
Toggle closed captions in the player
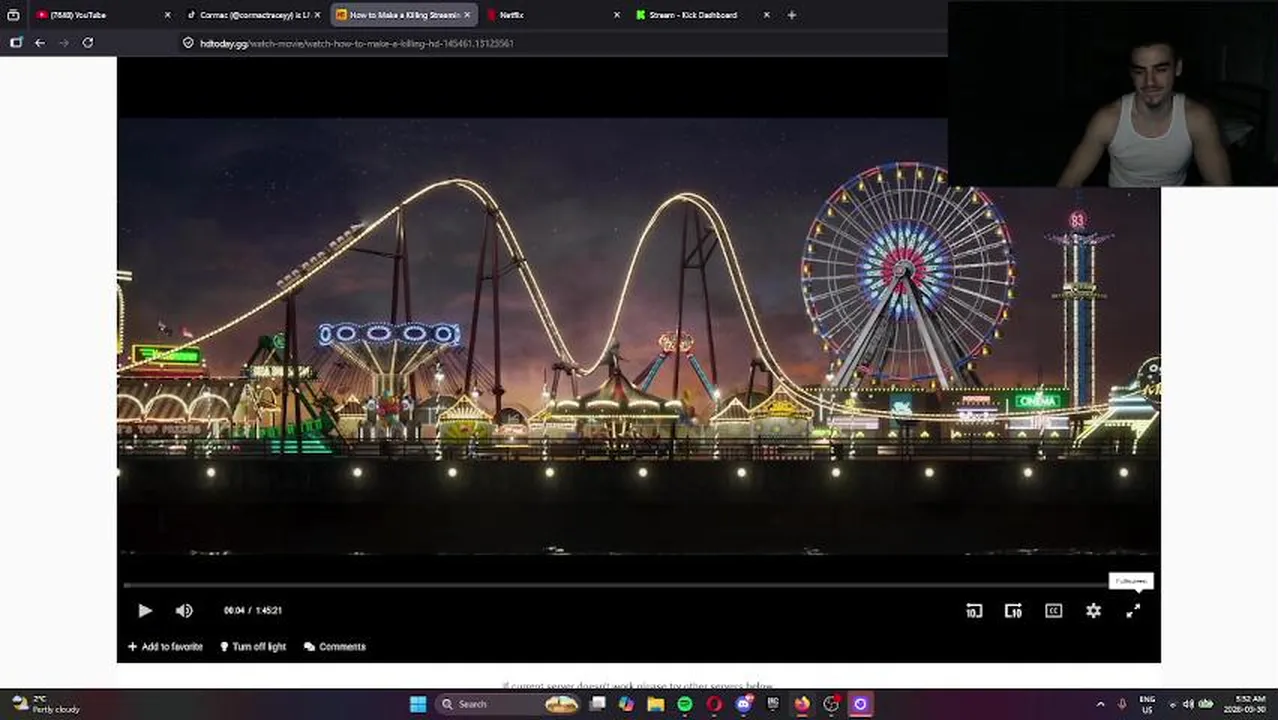tap(1053, 611)
